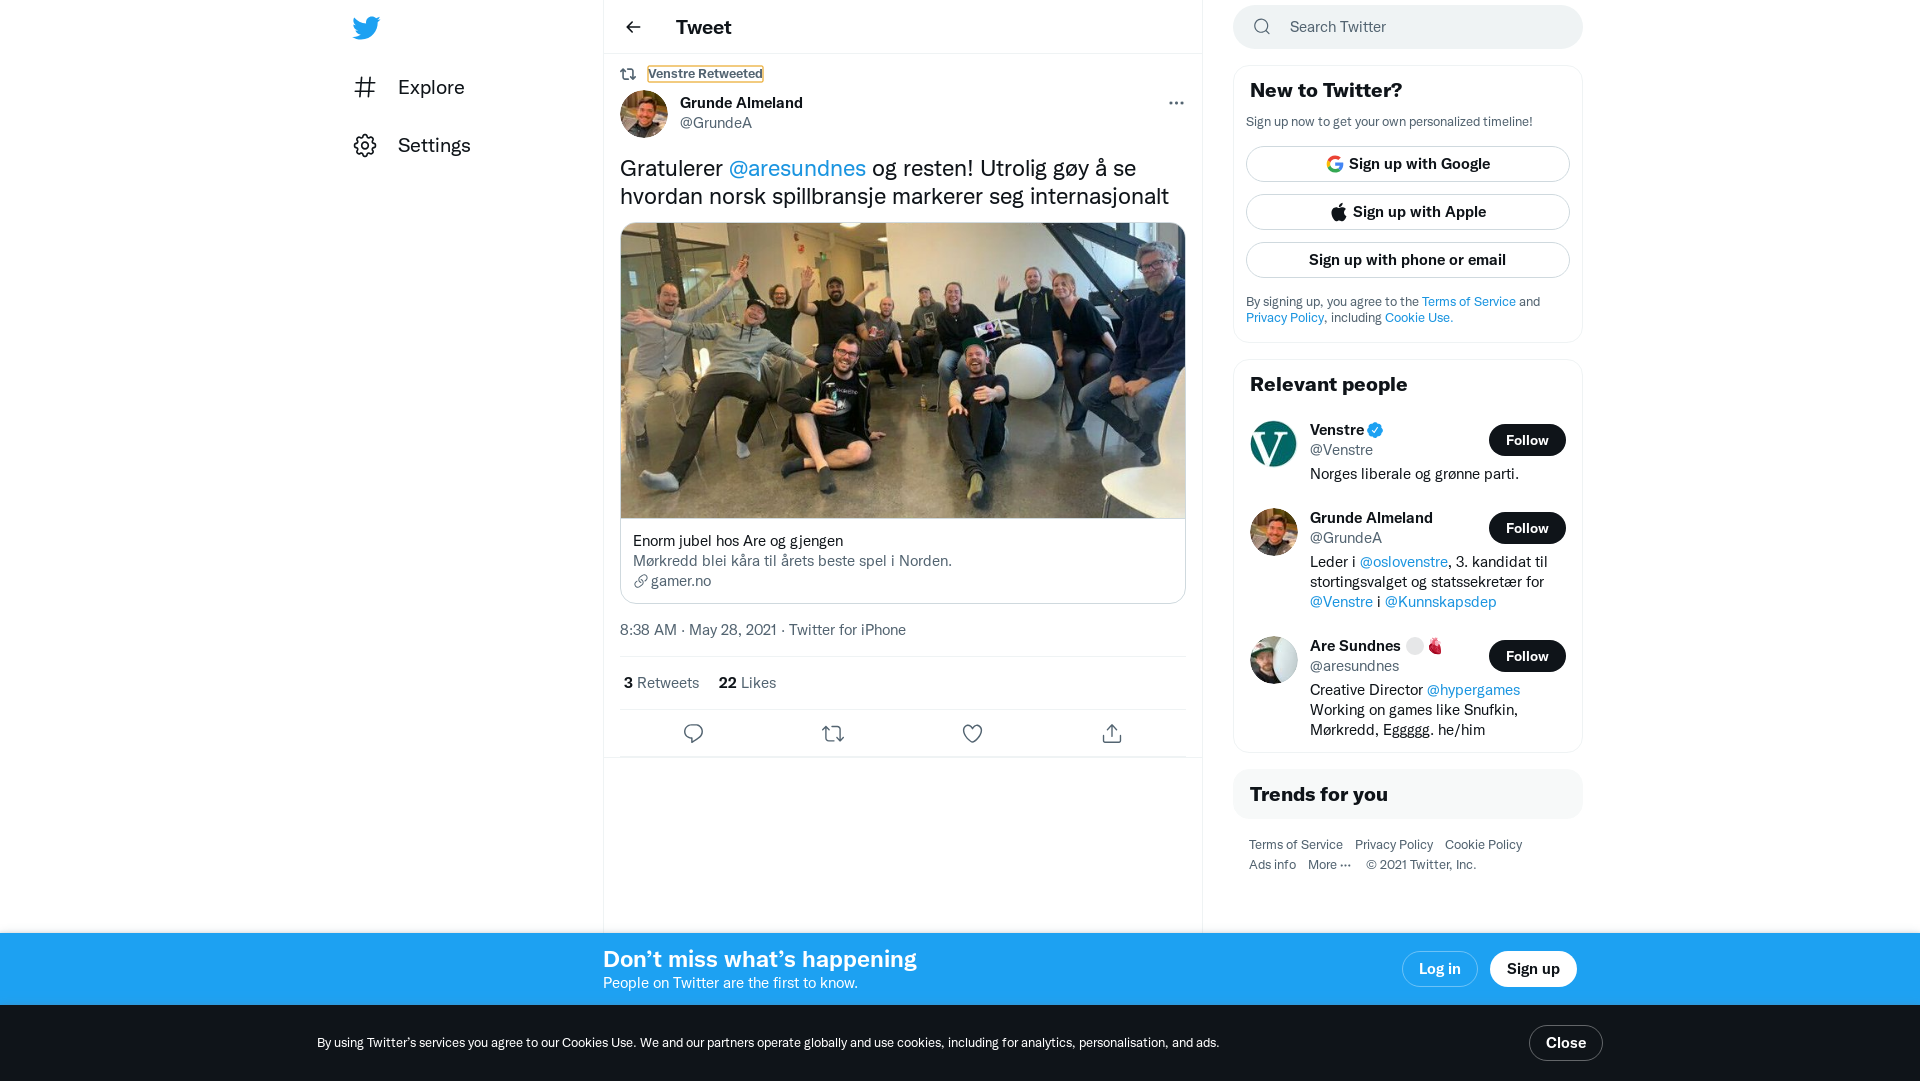Follow Grunde Almeland
1920x1081 pixels.
pyautogui.click(x=1527, y=528)
